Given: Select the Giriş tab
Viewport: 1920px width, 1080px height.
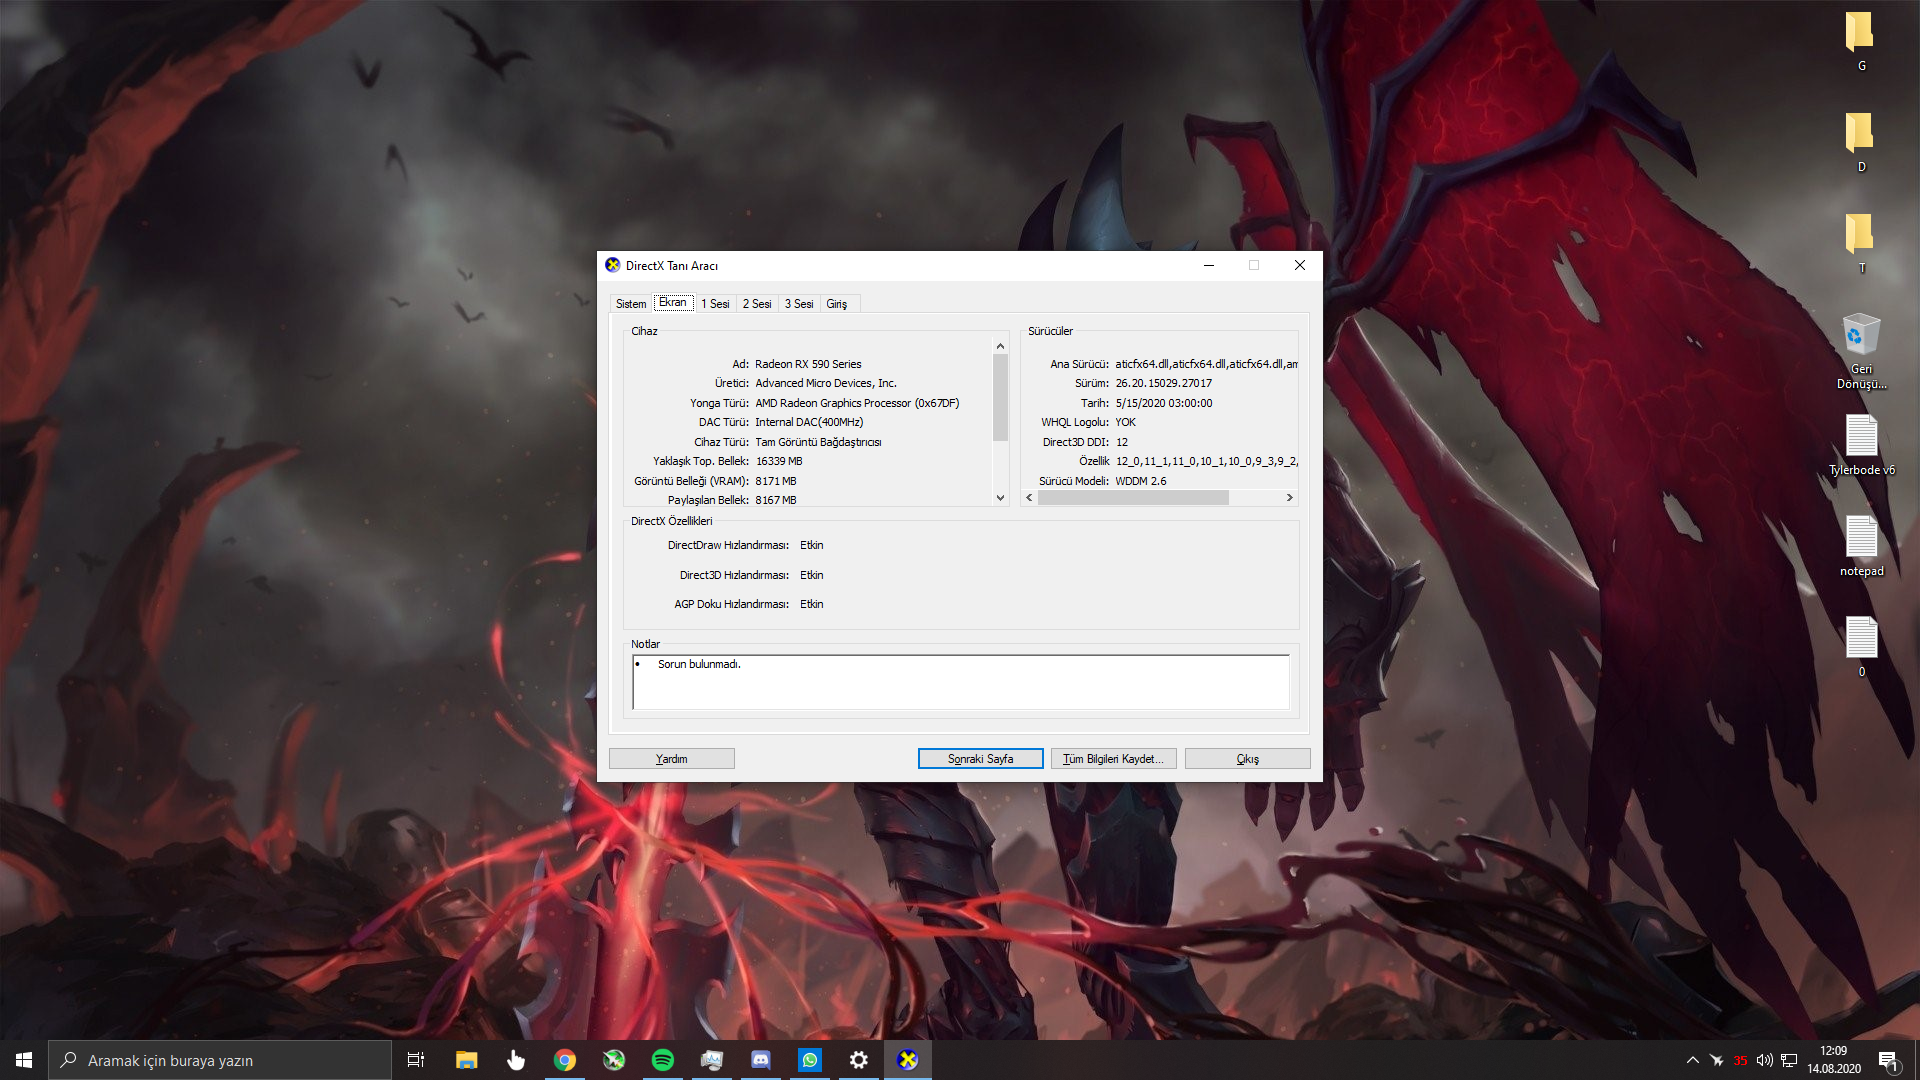Looking at the screenshot, I should tap(836, 304).
